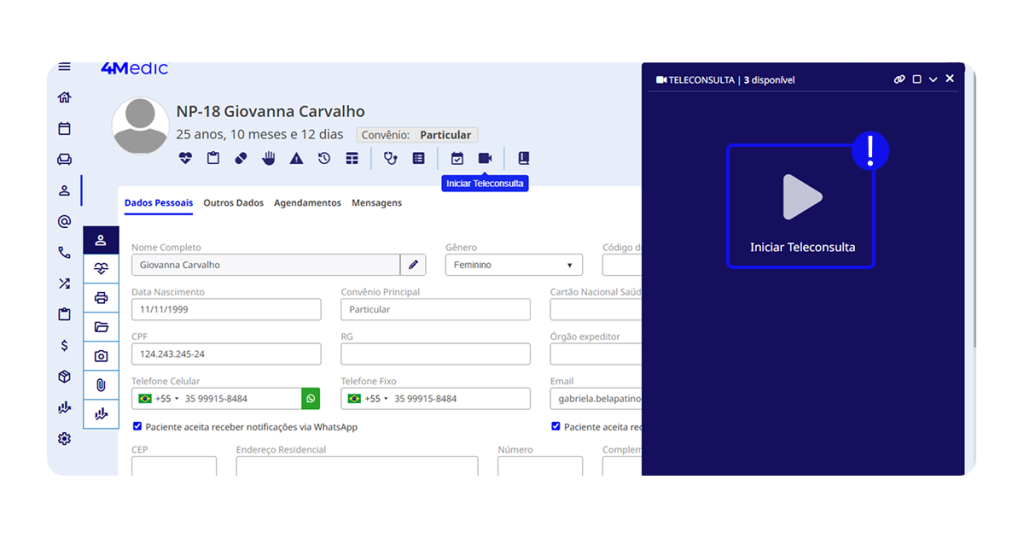Copy teleconsulta link via chain icon
Screen dimensions: 1024x538
click(899, 79)
